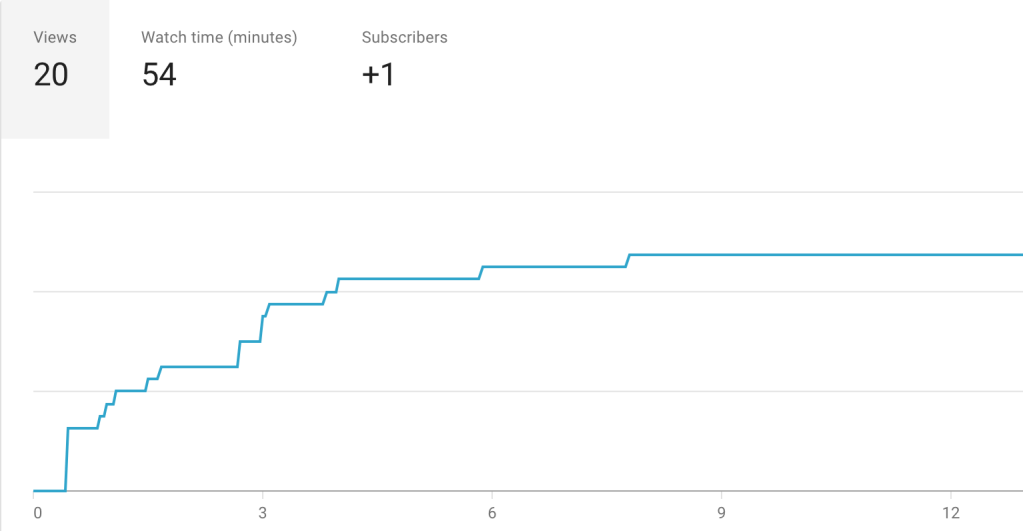Click the 54 watch time value
Screen dimensions: 1023x531
[159, 74]
